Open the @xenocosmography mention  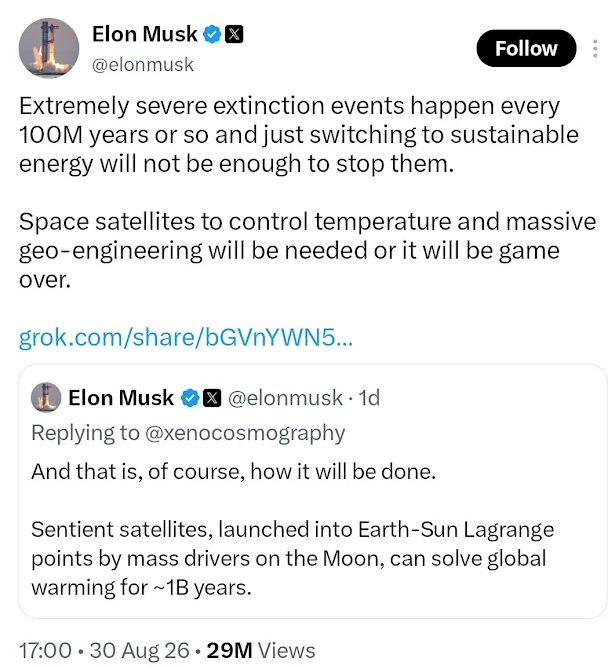[x=245, y=433]
